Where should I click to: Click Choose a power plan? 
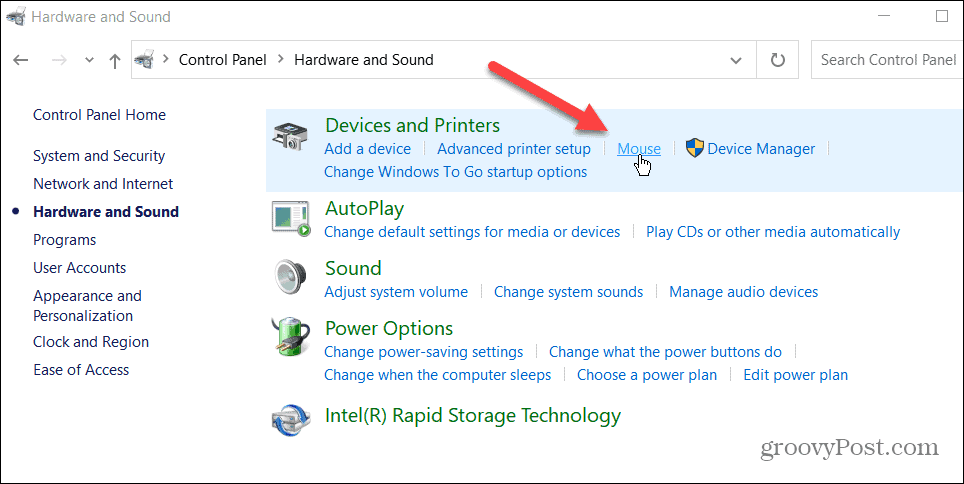pyautogui.click(x=647, y=375)
